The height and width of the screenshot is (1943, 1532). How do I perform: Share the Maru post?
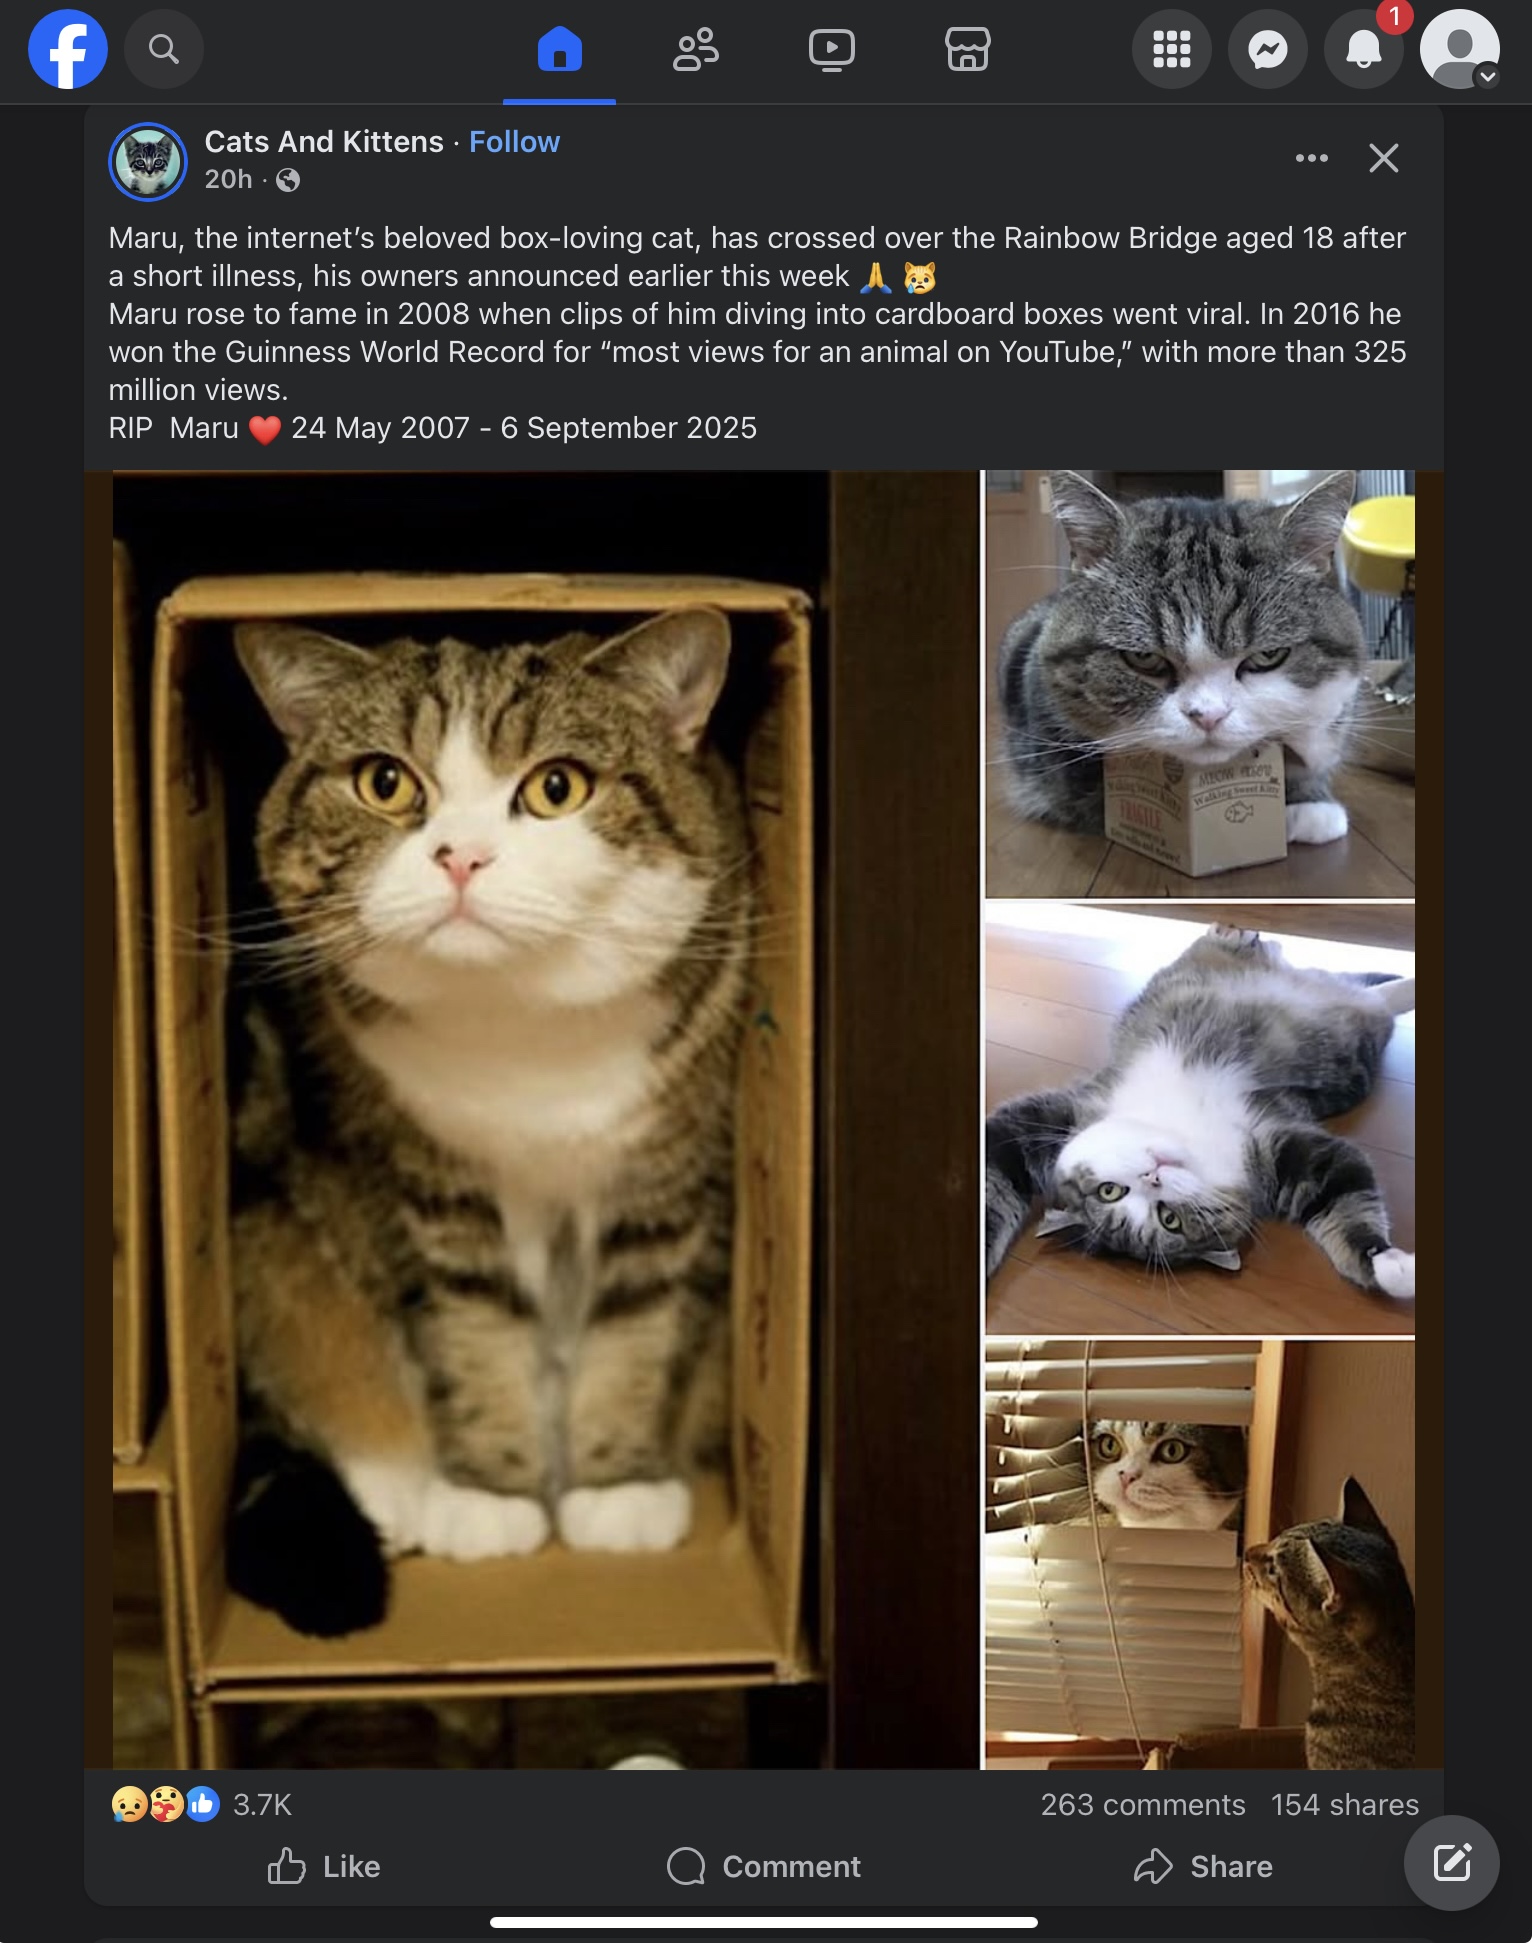point(1204,1866)
